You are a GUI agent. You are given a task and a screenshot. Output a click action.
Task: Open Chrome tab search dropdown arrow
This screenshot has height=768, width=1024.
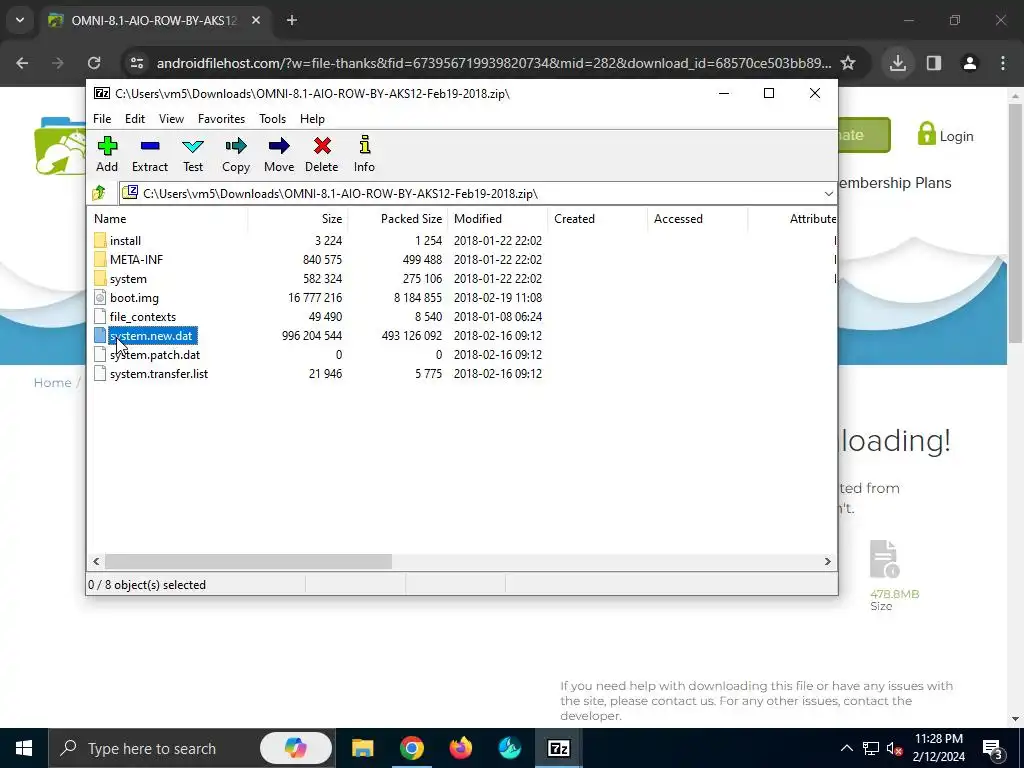click(x=20, y=20)
